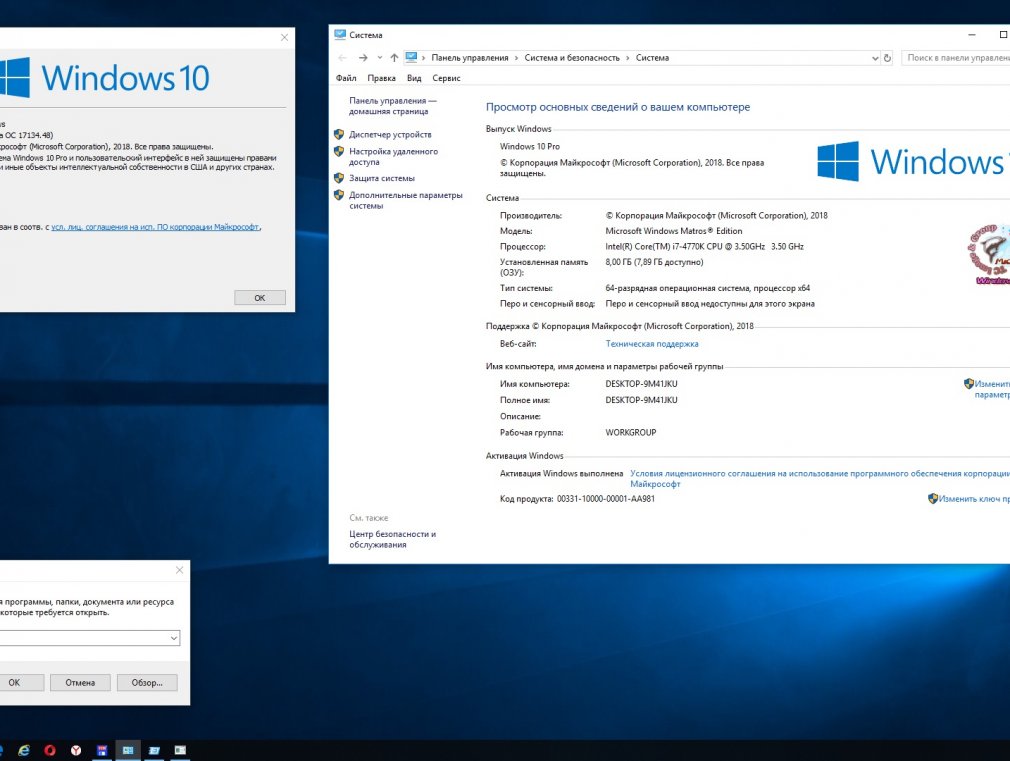
Task: Open Microsoft license terms link in about dialog
Action: click(x=155, y=227)
